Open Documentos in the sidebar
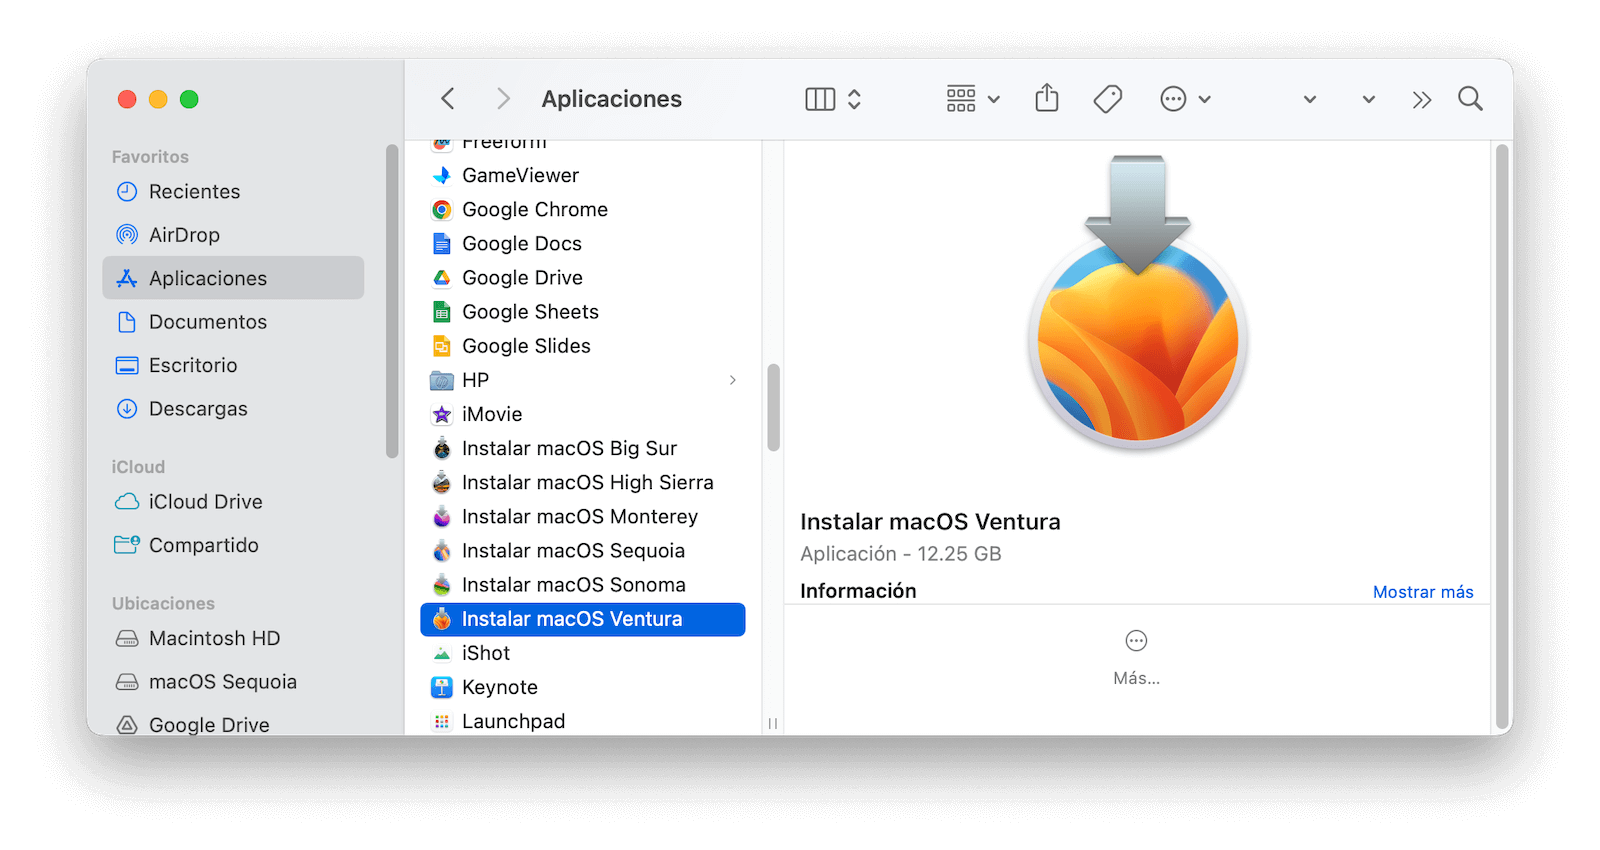 pos(233,322)
